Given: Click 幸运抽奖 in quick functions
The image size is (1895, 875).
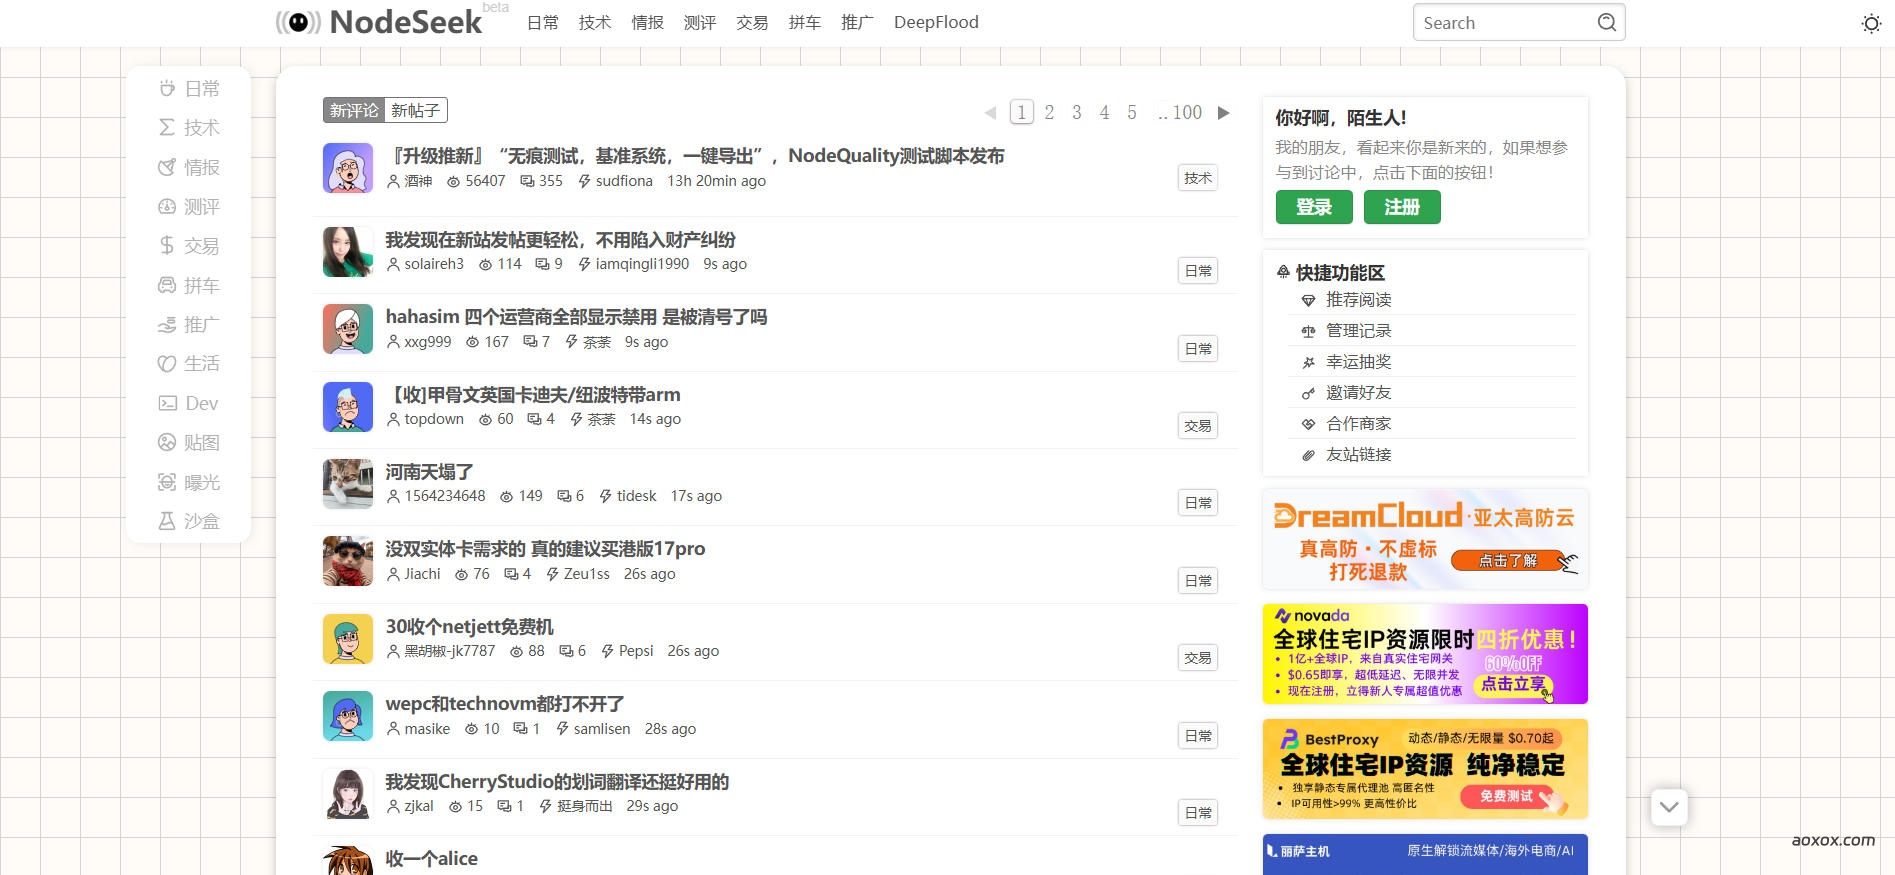Looking at the screenshot, I should pyautogui.click(x=1358, y=362).
